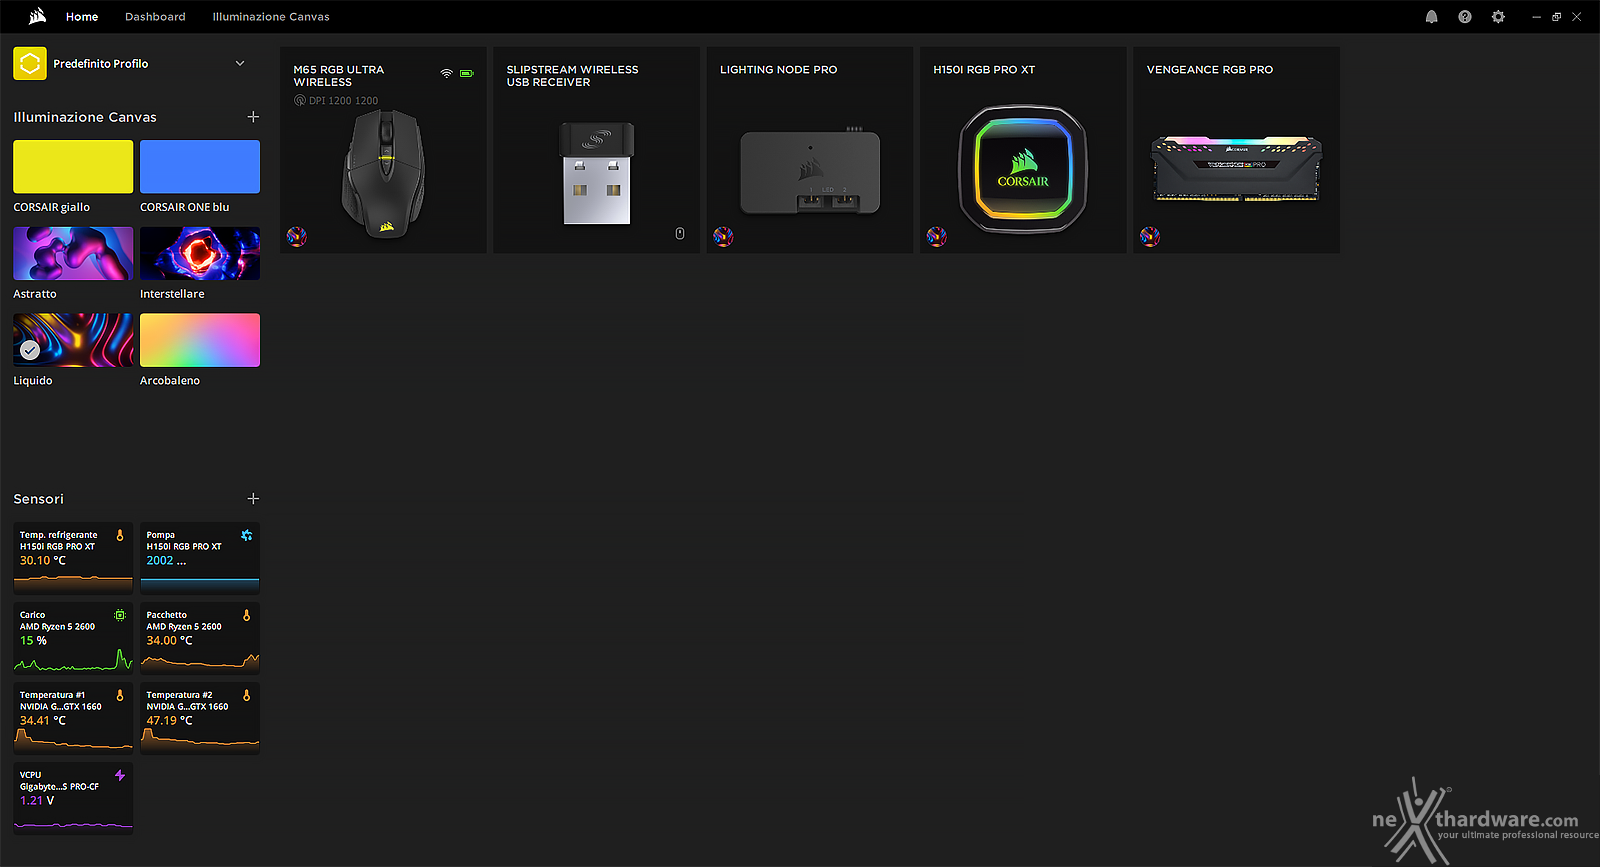Open the notifications bell
Image resolution: width=1600 pixels, height=867 pixels.
[x=1431, y=17]
